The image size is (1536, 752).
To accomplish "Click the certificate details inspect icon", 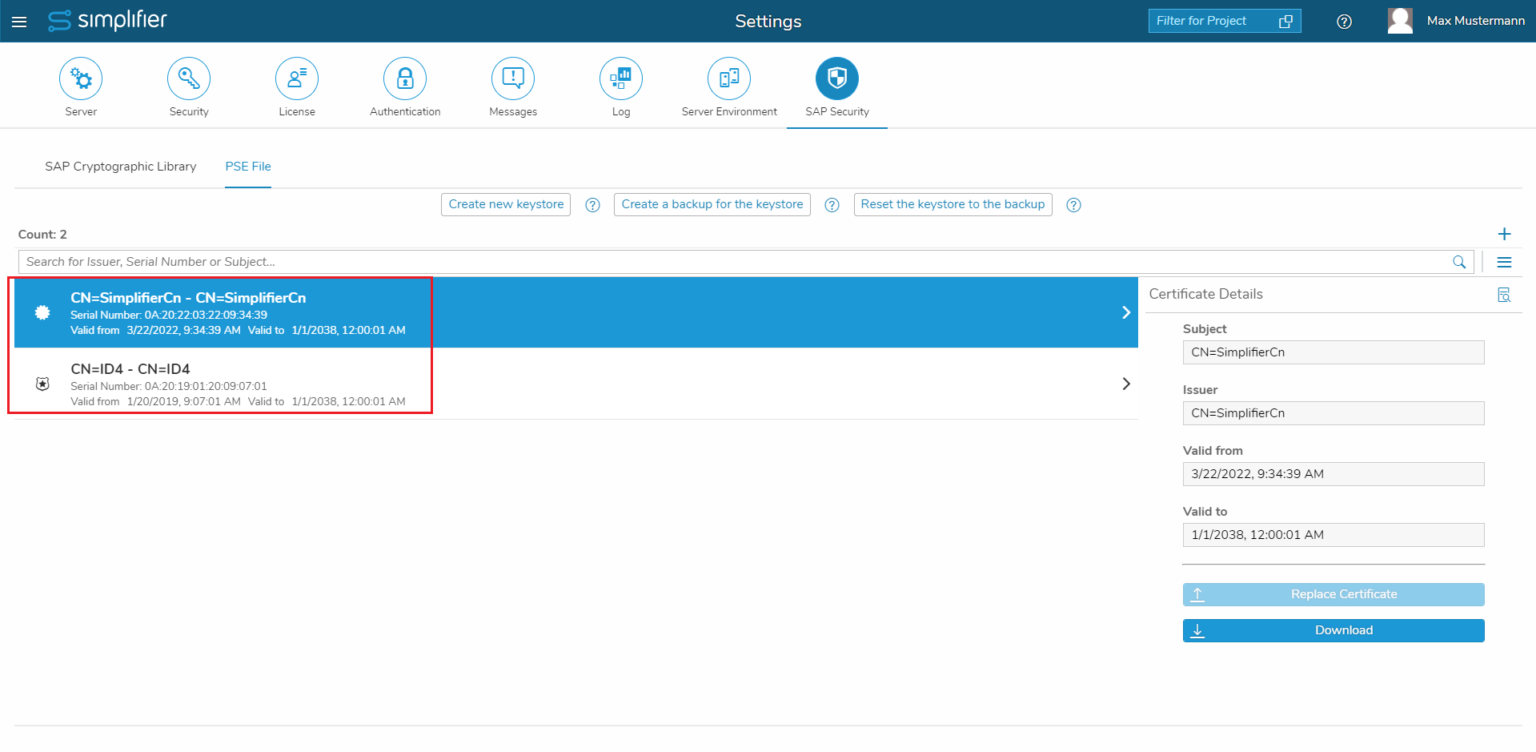I will click(1504, 293).
